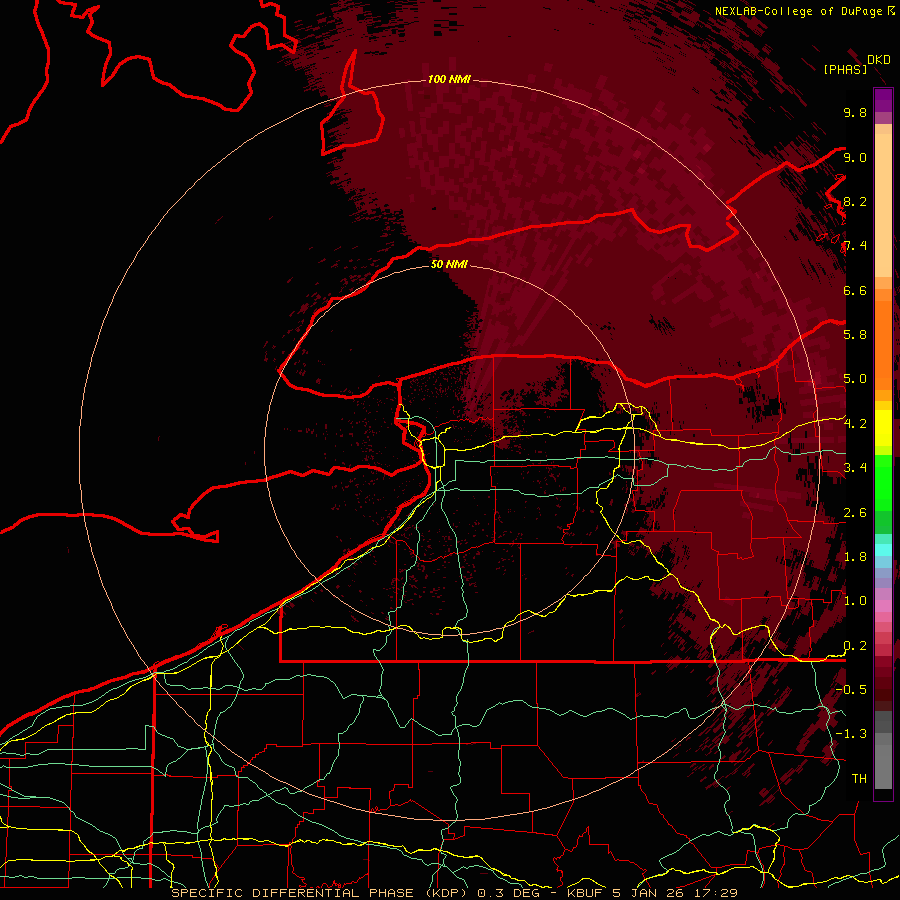Click the "100 NMI" range ring label

pyautogui.click(x=449, y=79)
